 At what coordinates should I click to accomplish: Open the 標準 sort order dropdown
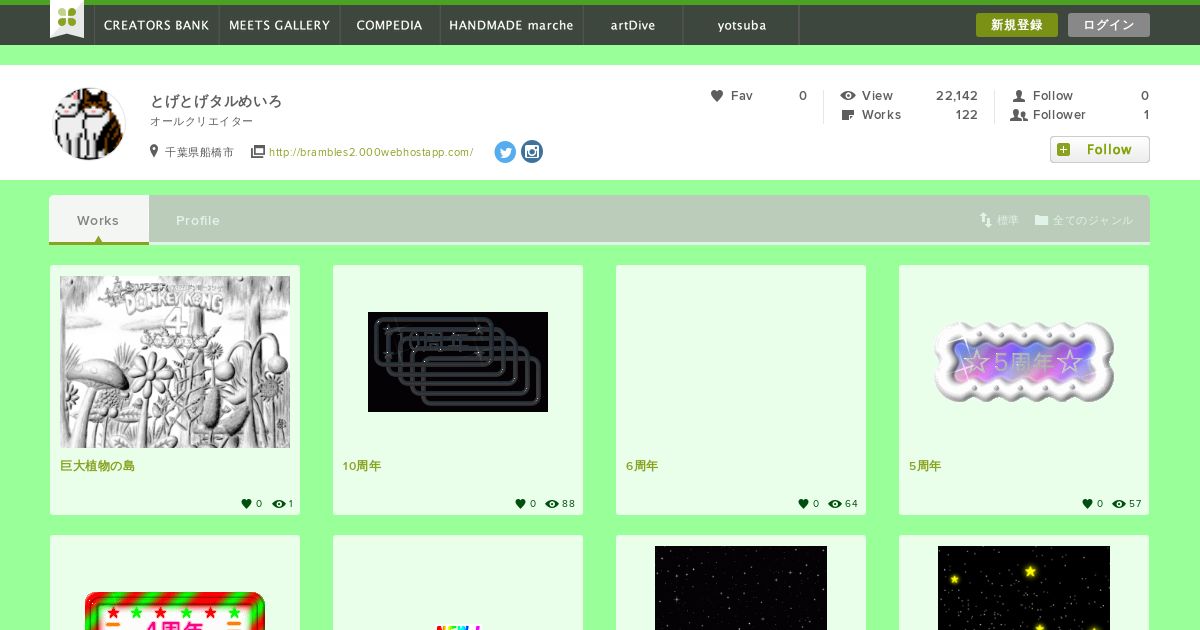(x=999, y=220)
